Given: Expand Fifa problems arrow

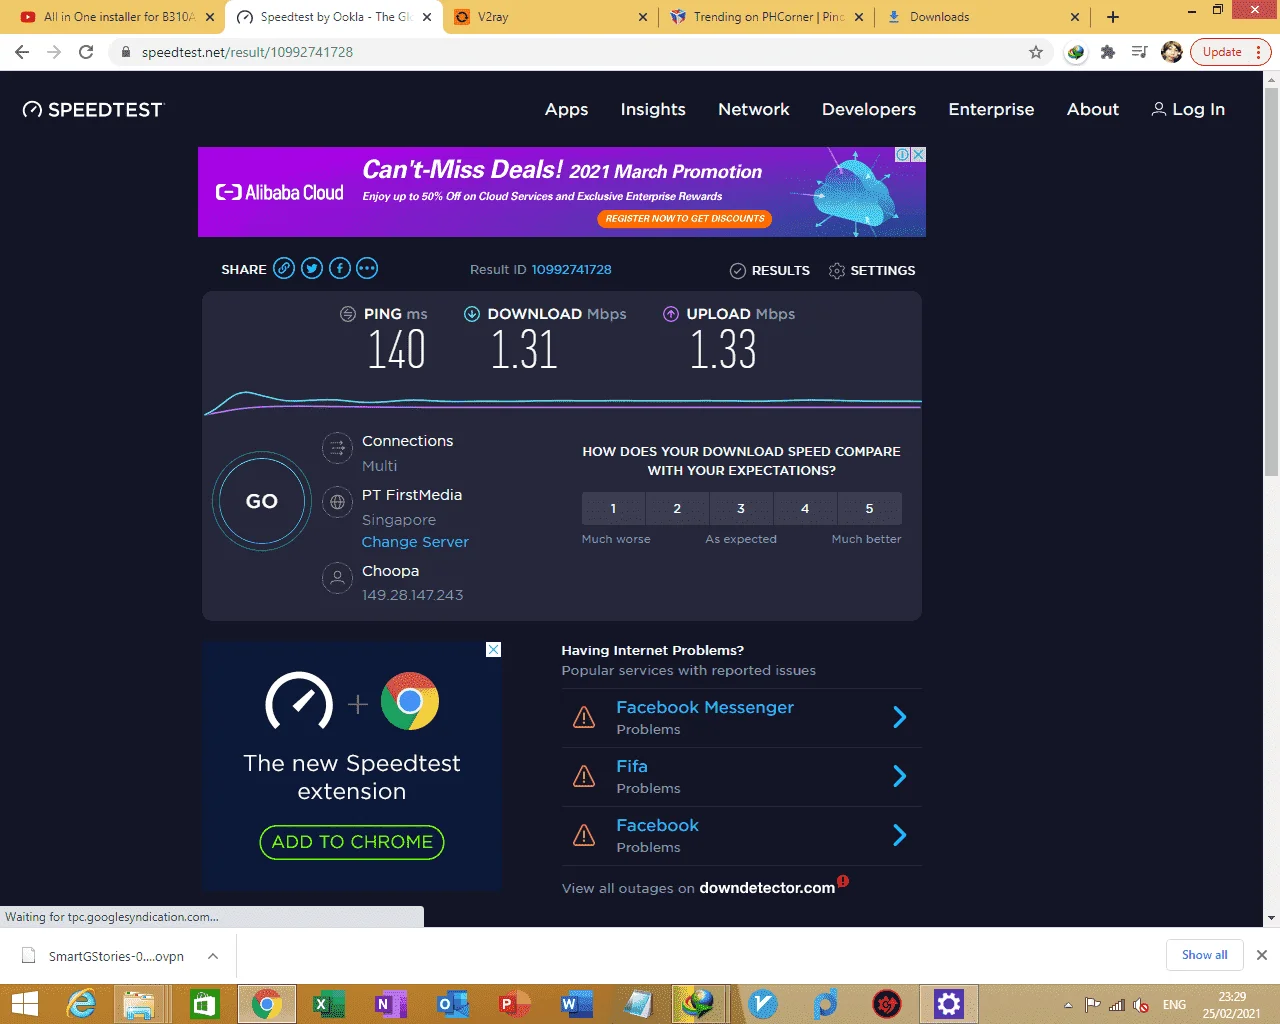Looking at the screenshot, I should (x=899, y=776).
